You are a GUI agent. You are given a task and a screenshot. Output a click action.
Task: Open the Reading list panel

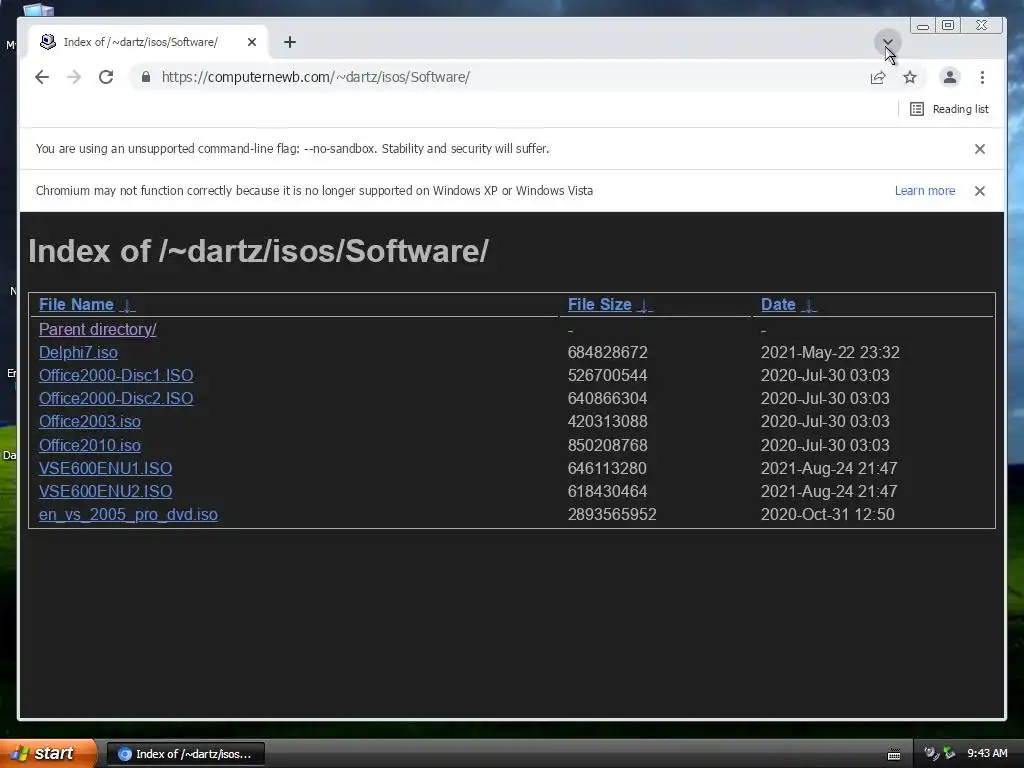(949, 109)
